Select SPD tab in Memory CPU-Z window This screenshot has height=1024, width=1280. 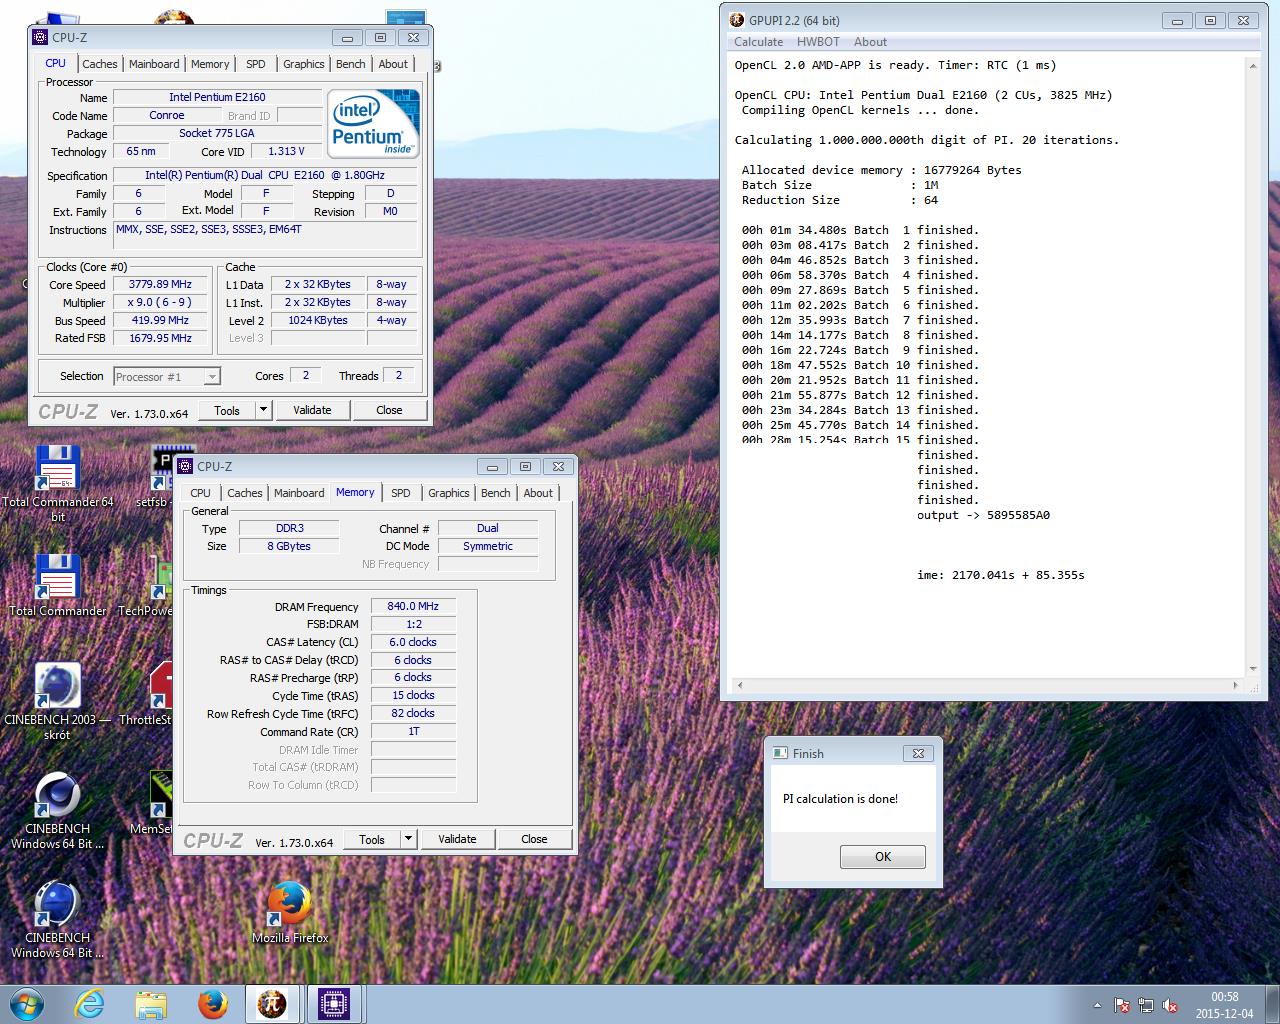(x=401, y=493)
